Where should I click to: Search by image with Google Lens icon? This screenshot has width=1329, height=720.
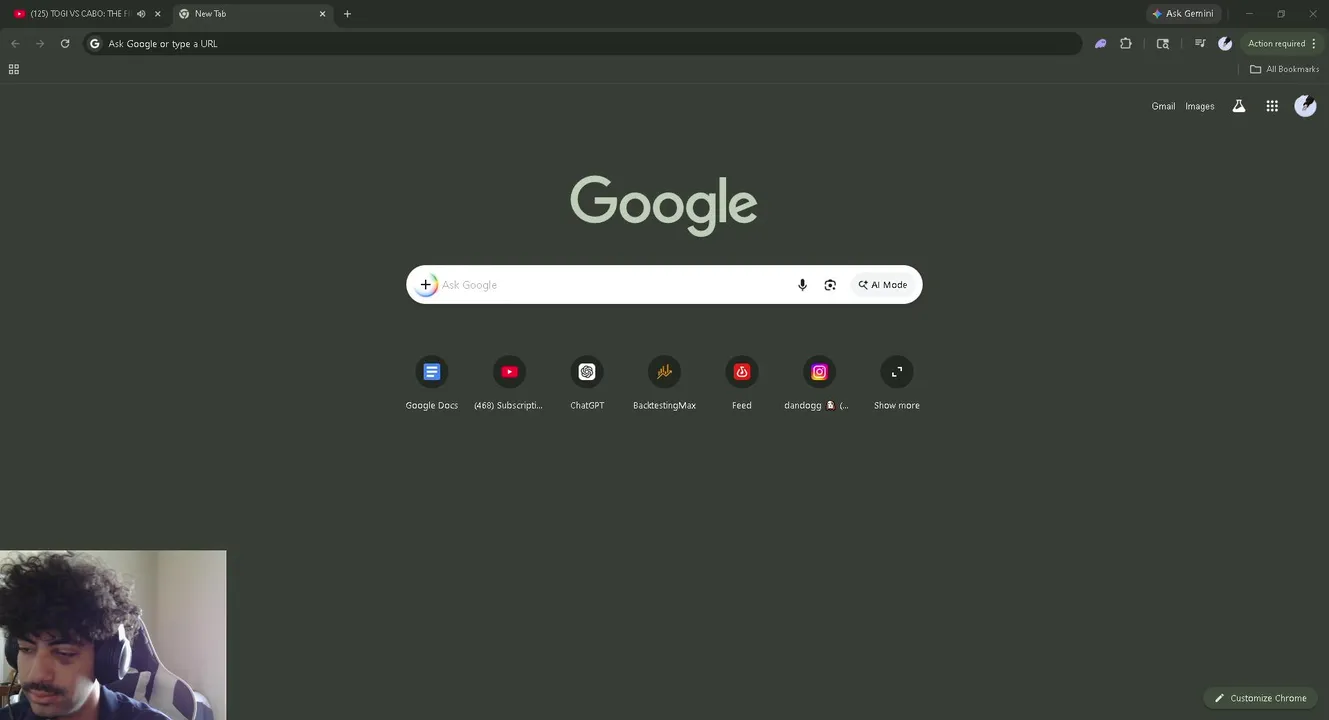coord(830,285)
